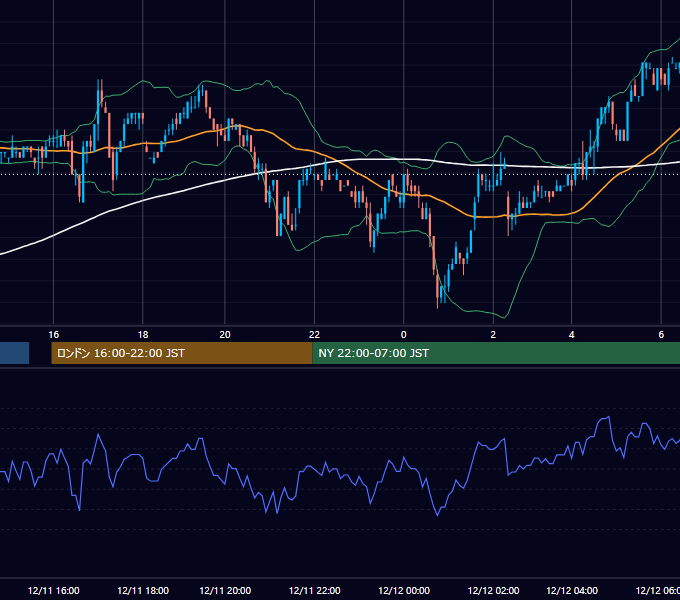The width and height of the screenshot is (680, 600).
Task: Click the 12/12 00:00 time label
Action: (404, 590)
